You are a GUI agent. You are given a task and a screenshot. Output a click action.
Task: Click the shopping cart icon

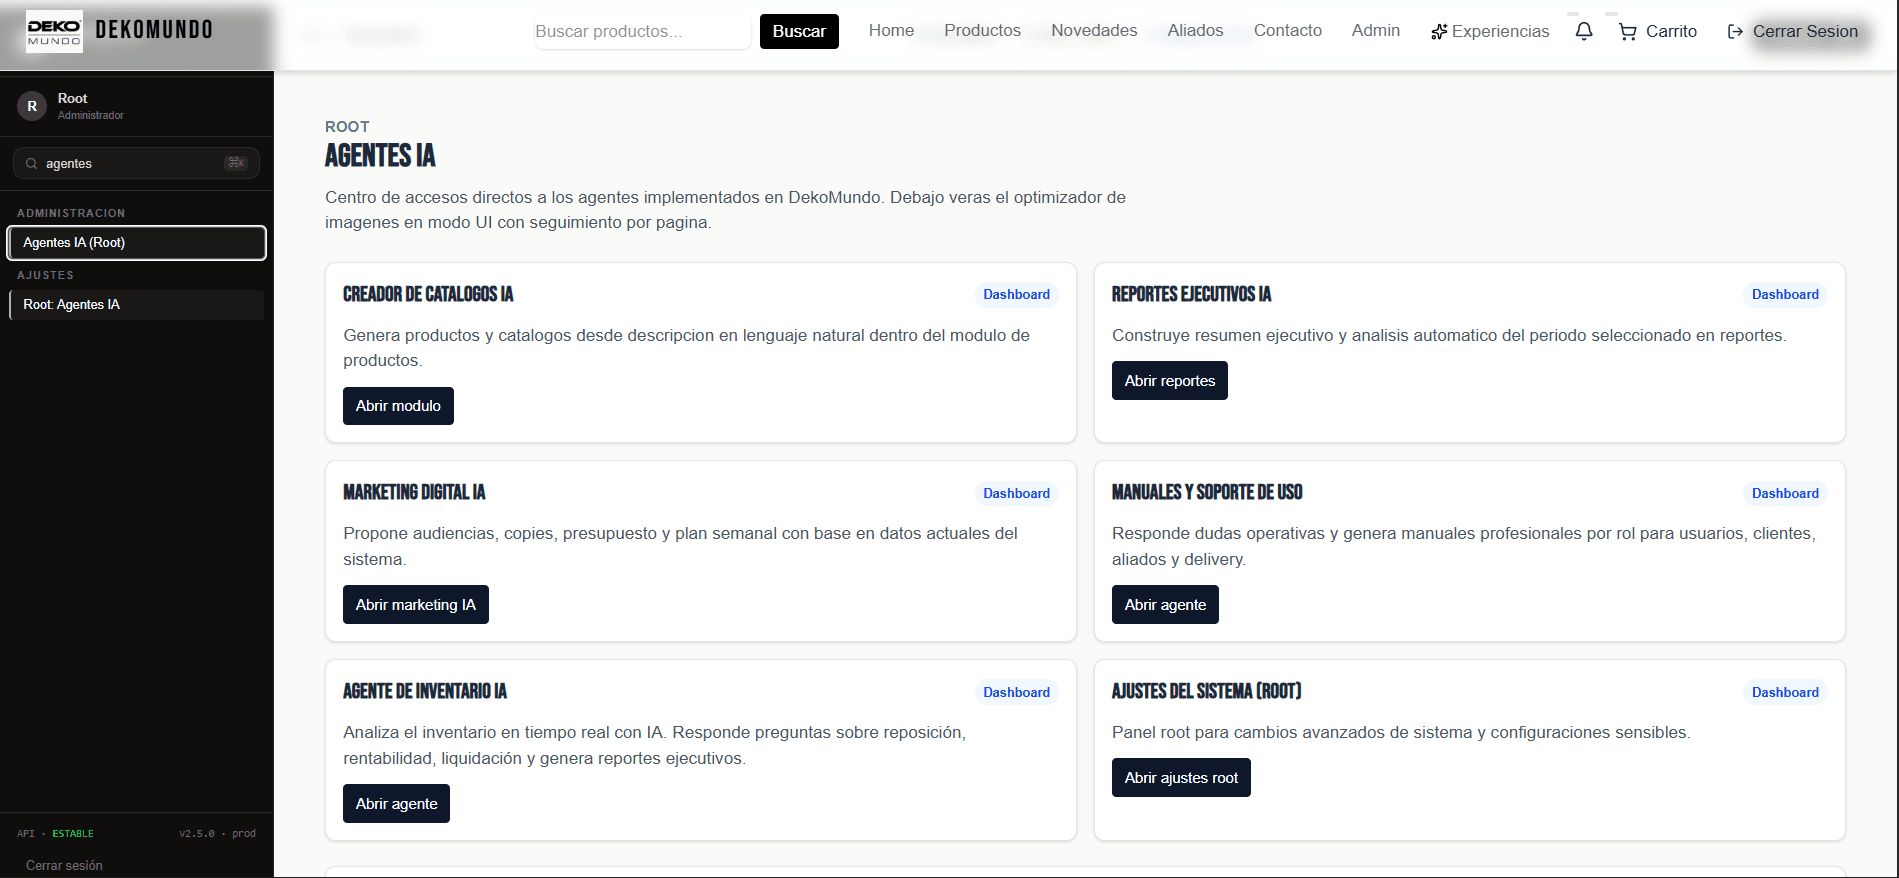tap(1628, 32)
